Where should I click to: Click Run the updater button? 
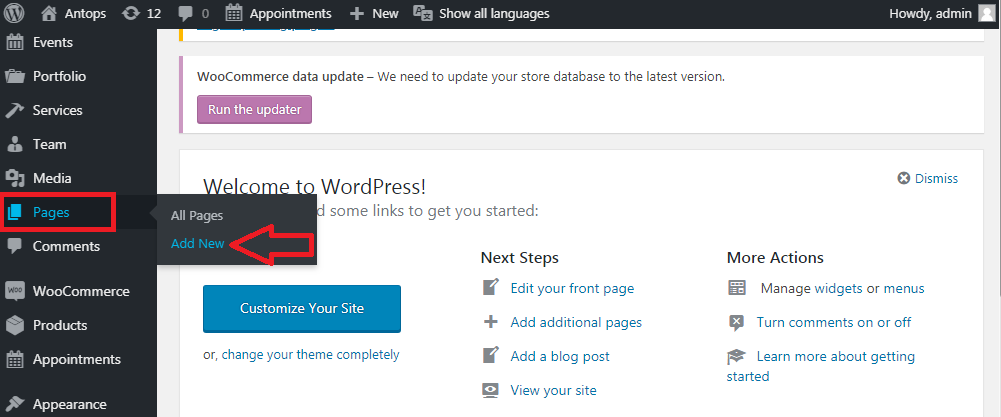tap(254, 109)
